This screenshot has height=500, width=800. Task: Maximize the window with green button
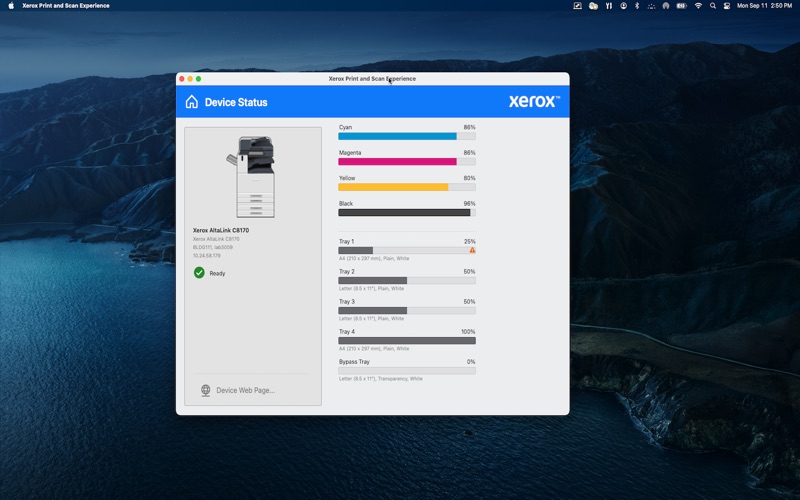coord(198,79)
